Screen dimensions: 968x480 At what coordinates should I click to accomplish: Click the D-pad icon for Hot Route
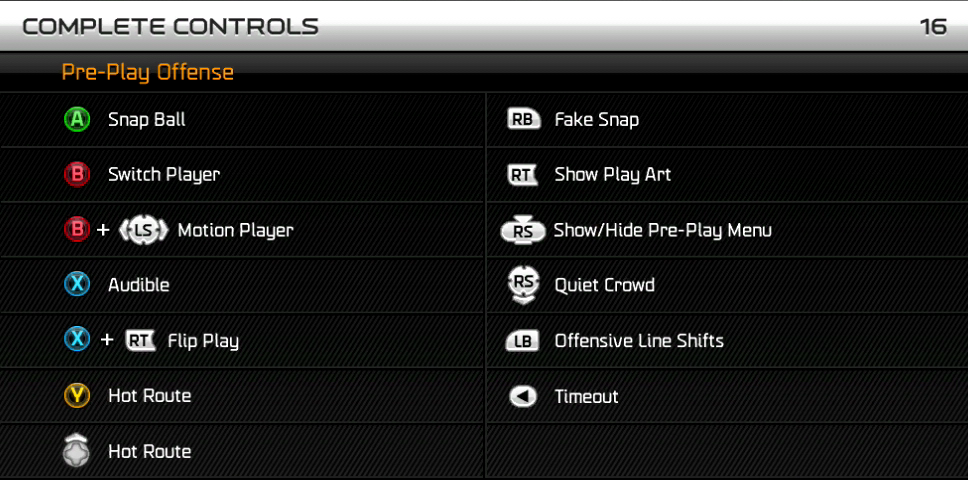pyautogui.click(x=77, y=450)
